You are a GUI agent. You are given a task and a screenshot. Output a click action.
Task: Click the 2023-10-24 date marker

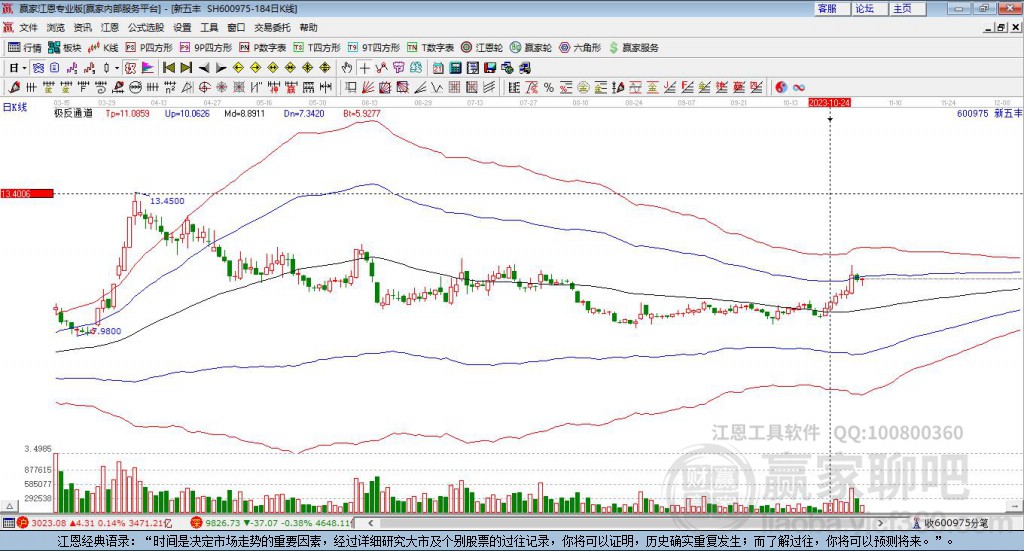point(829,103)
